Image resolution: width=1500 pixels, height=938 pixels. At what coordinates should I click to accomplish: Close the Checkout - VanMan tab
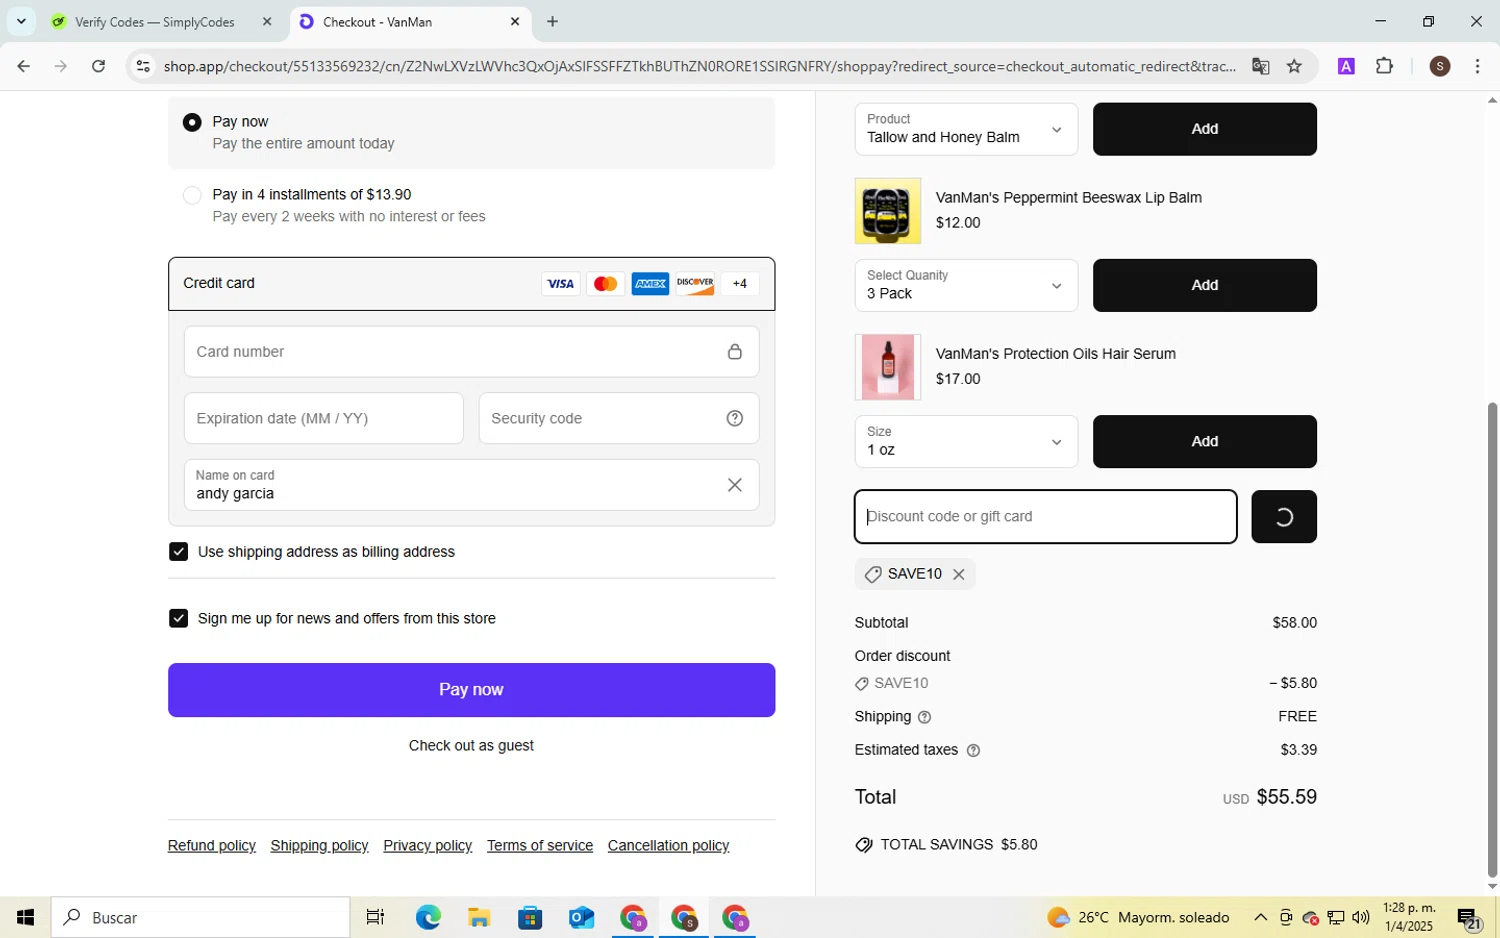(x=515, y=22)
